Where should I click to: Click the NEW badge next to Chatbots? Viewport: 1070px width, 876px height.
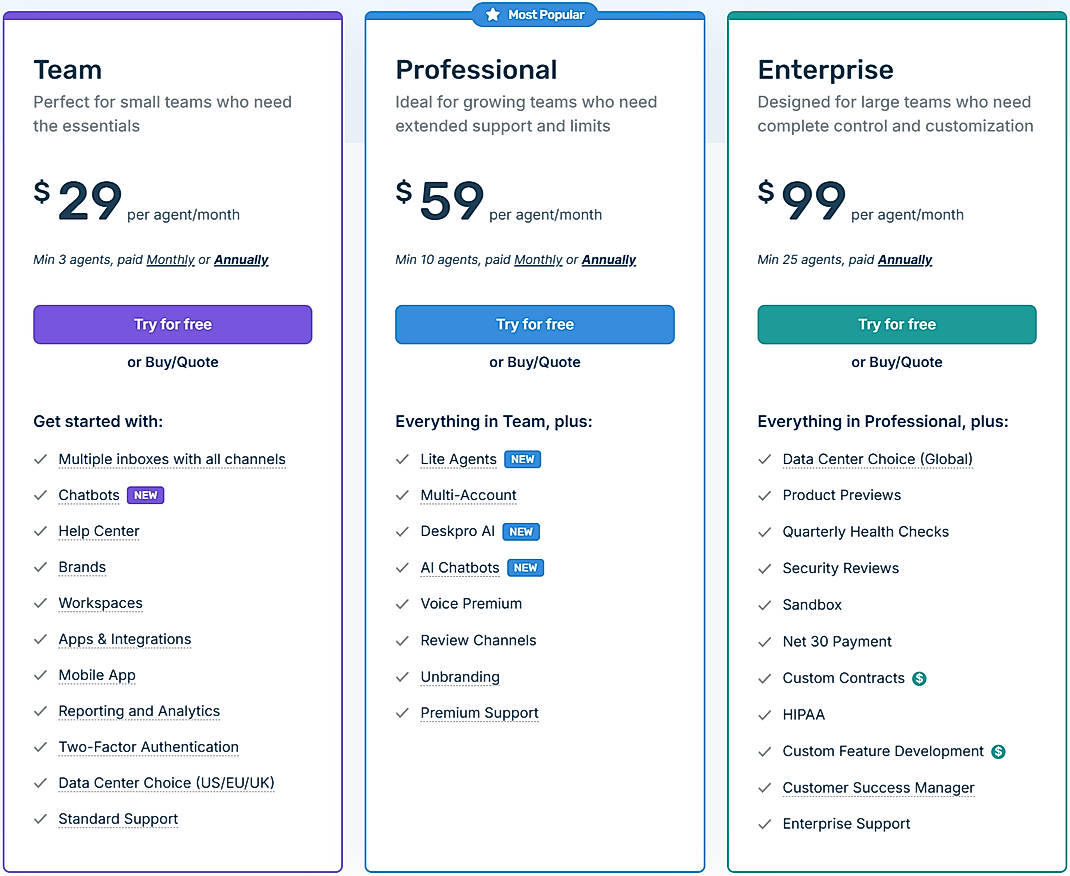[x=146, y=495]
